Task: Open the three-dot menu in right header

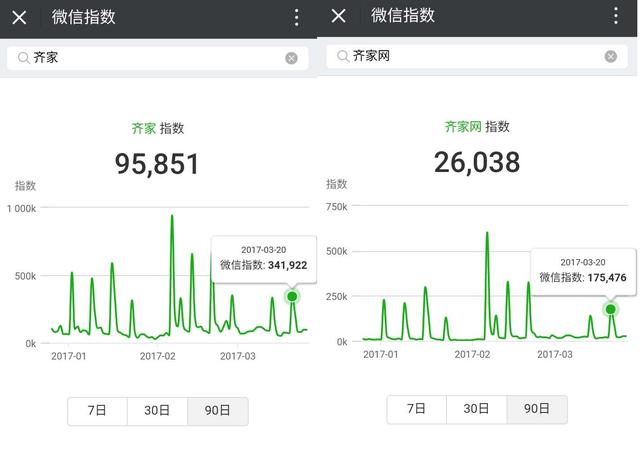Action: (x=615, y=16)
